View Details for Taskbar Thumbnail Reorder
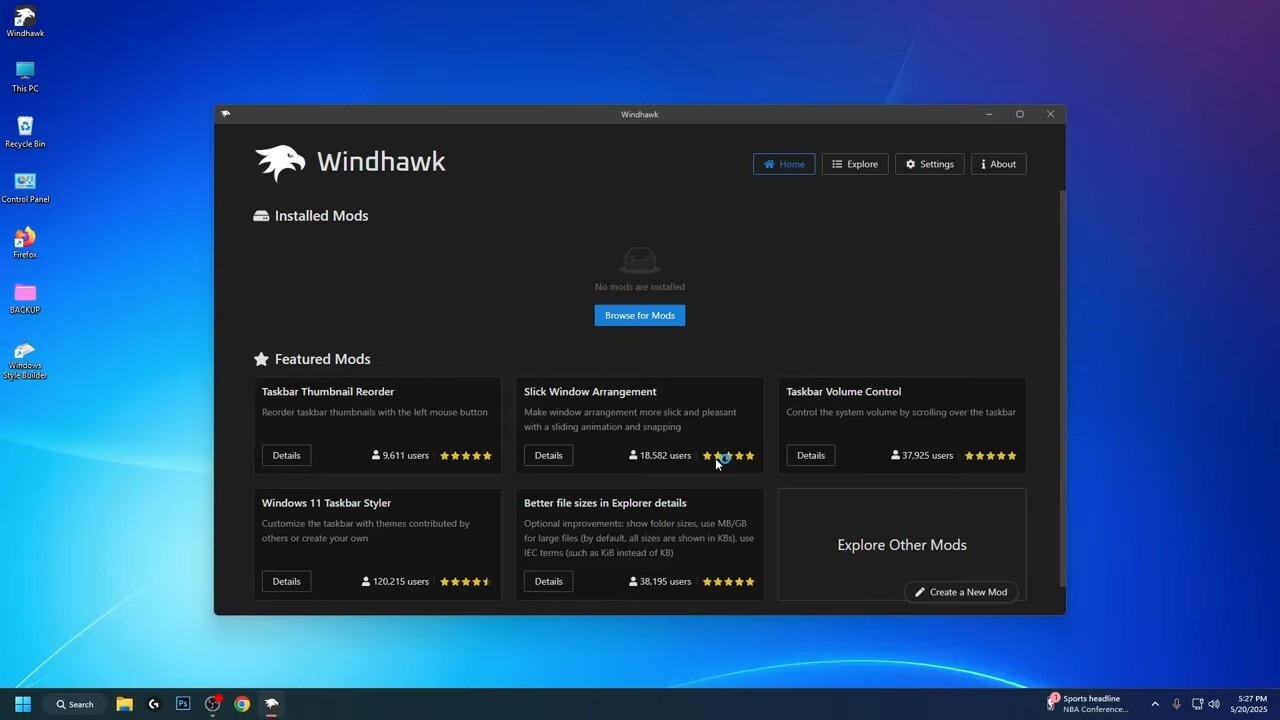 coord(286,455)
